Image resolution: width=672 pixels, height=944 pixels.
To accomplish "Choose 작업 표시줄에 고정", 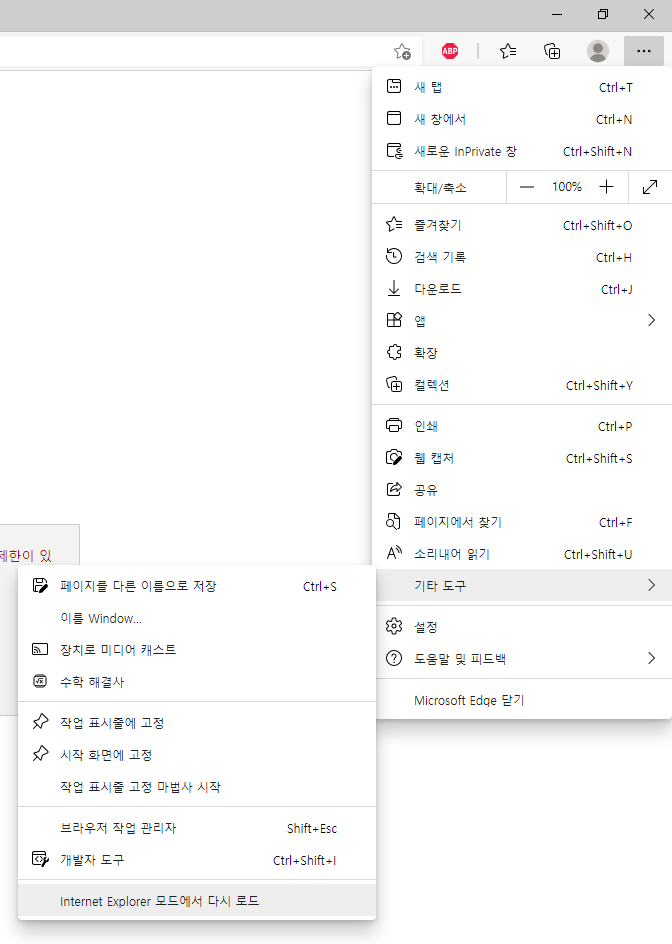I will 197,722.
